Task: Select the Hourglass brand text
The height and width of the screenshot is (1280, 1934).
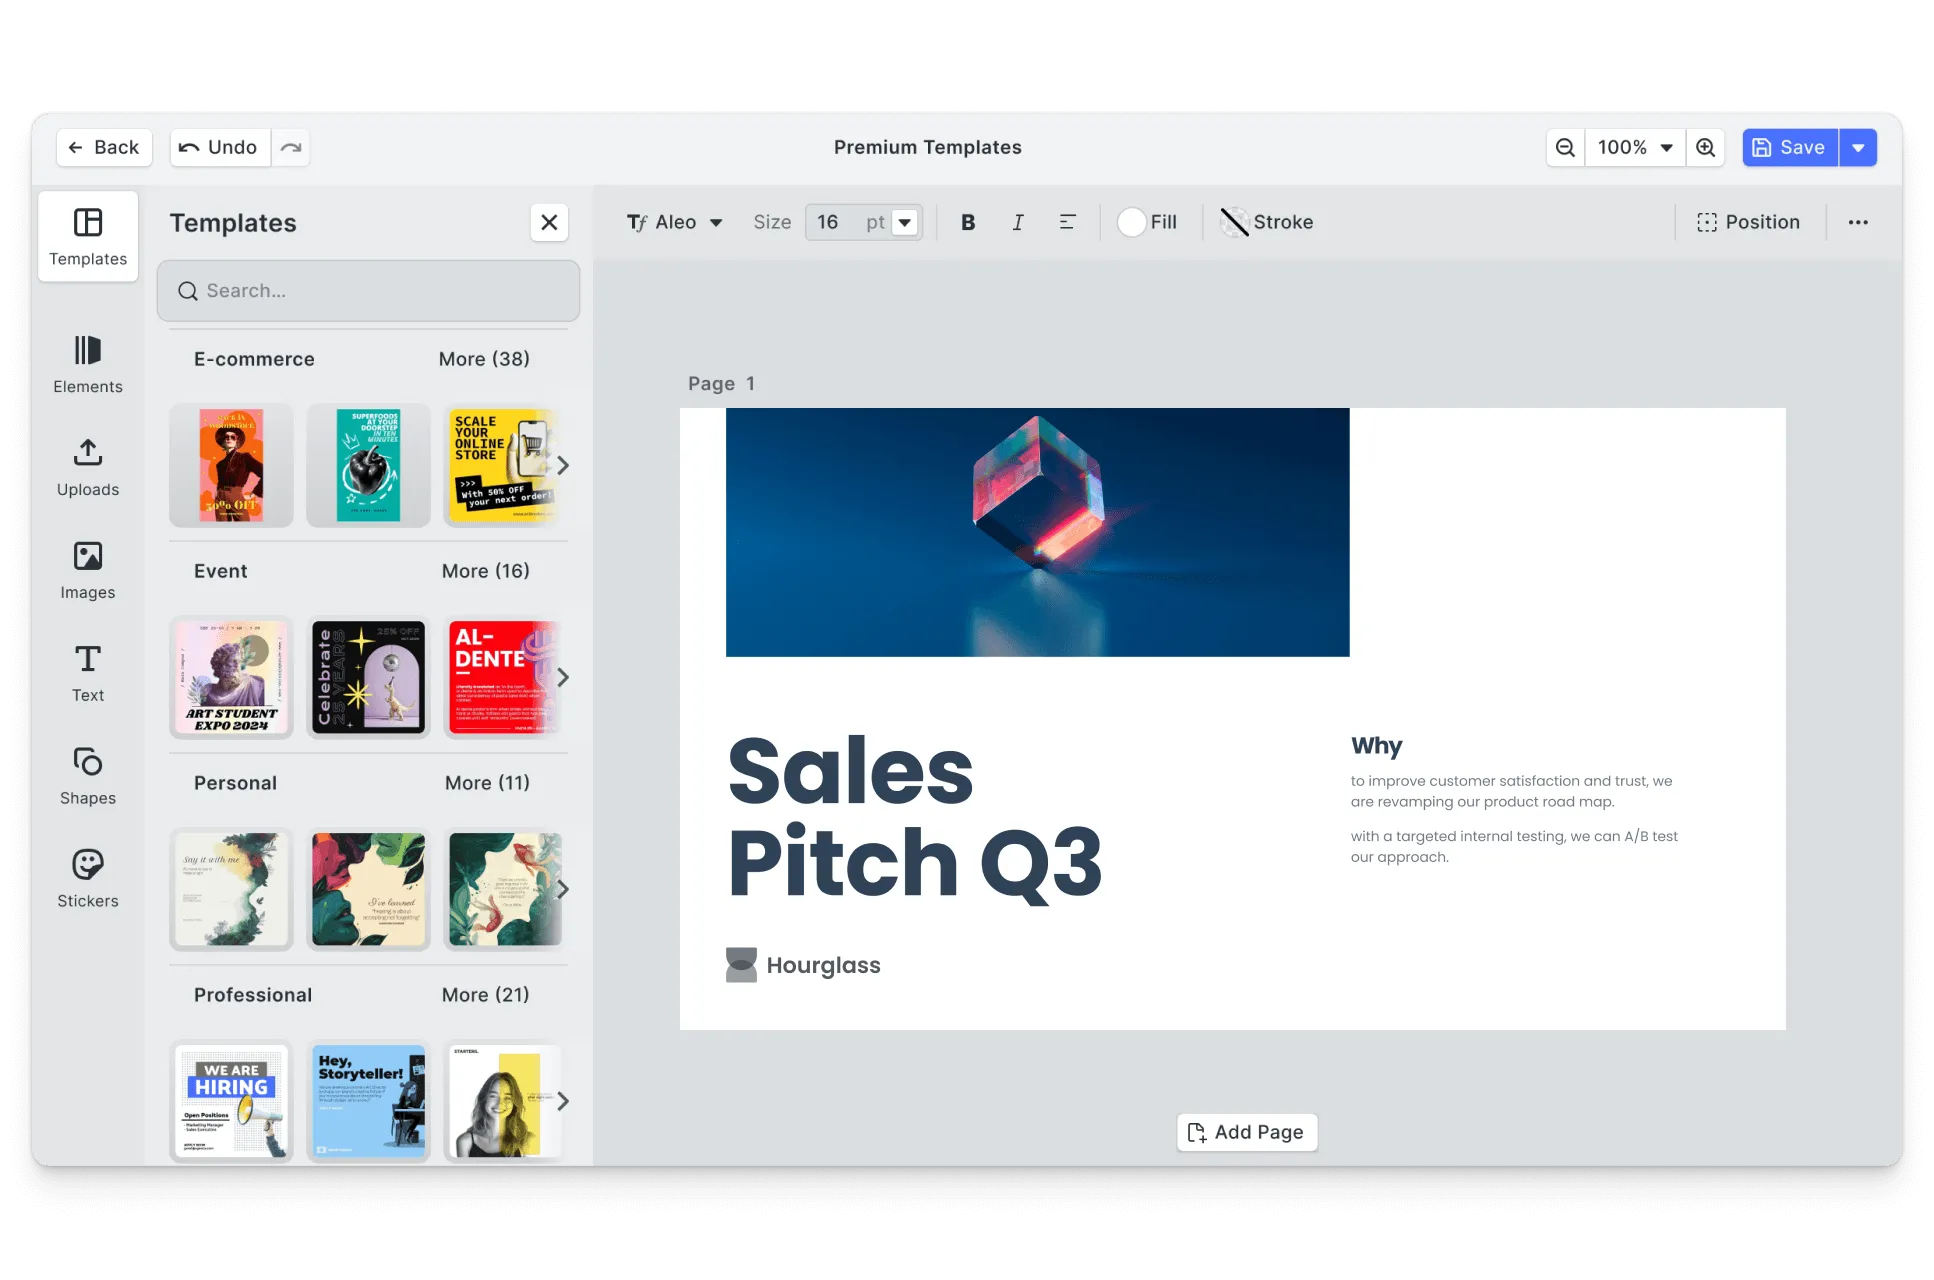Action: 823,965
